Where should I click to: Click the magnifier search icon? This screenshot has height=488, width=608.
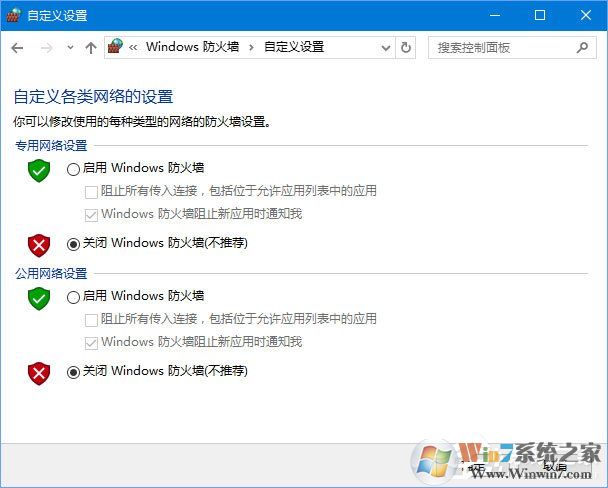[x=582, y=48]
